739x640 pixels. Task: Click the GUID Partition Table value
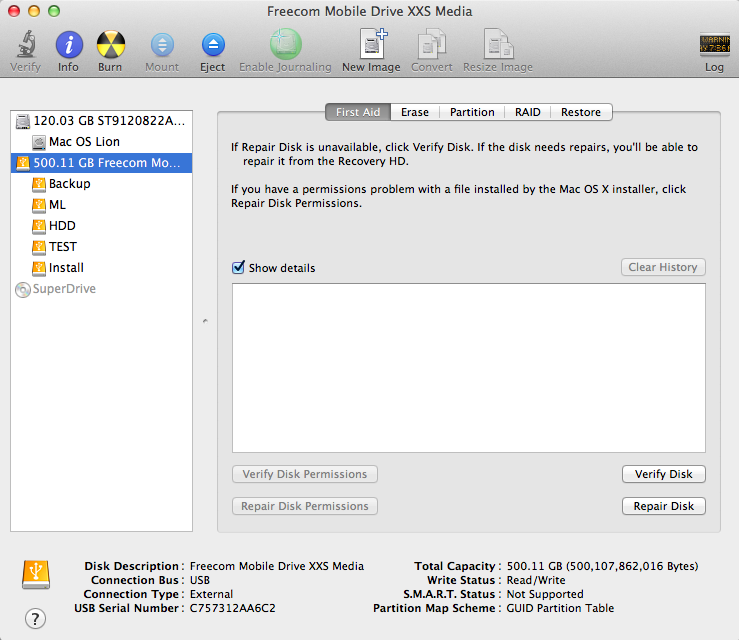[x=560, y=608]
